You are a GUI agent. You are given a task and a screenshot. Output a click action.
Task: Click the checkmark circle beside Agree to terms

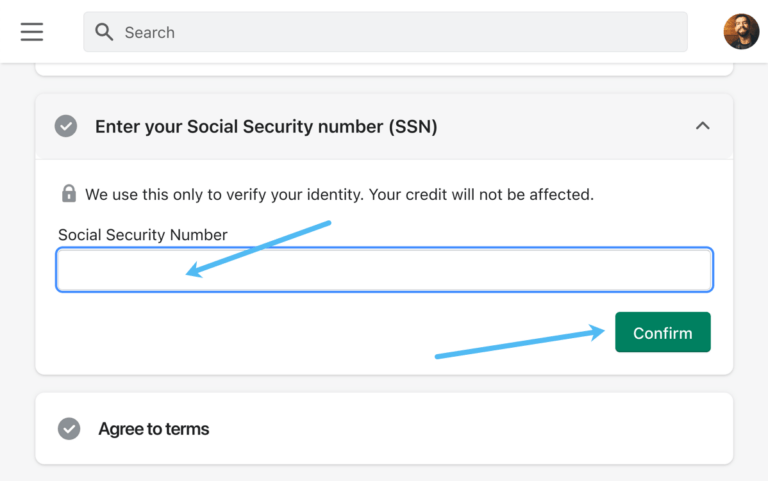coord(69,429)
